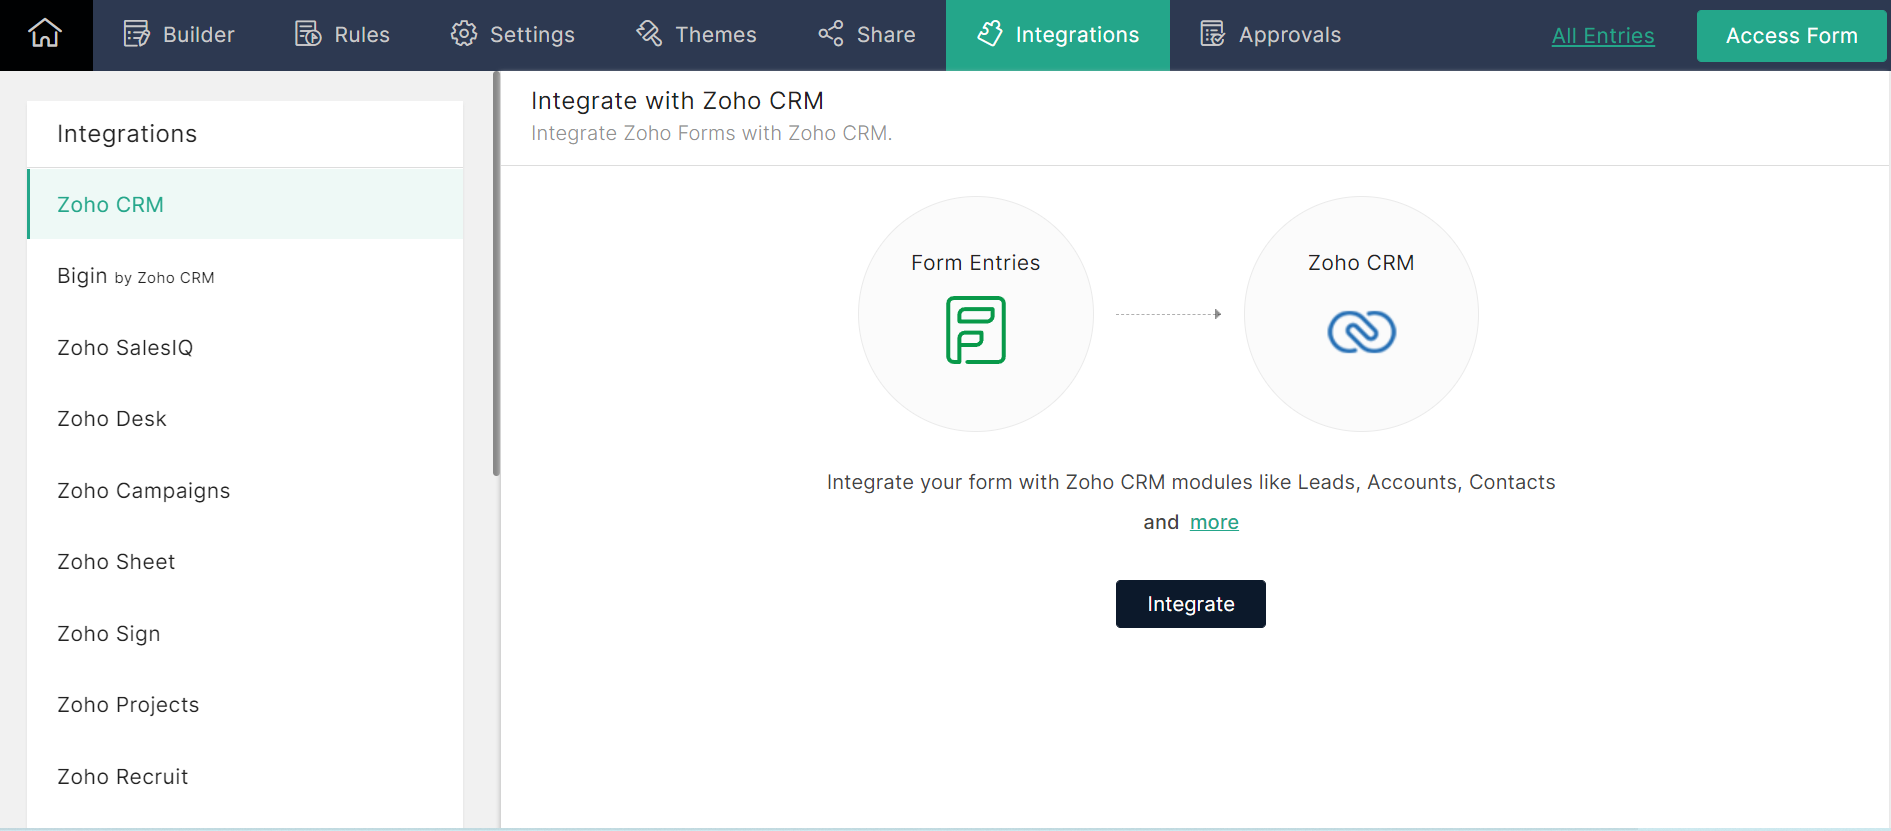
Task: Click the Settings gear icon
Action: 464,34
